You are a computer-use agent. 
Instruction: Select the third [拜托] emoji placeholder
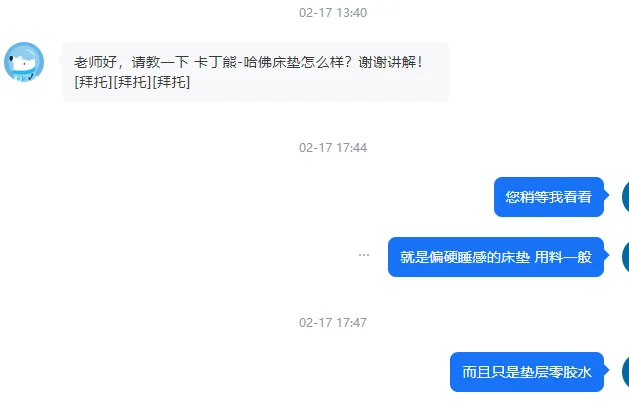click(x=171, y=82)
